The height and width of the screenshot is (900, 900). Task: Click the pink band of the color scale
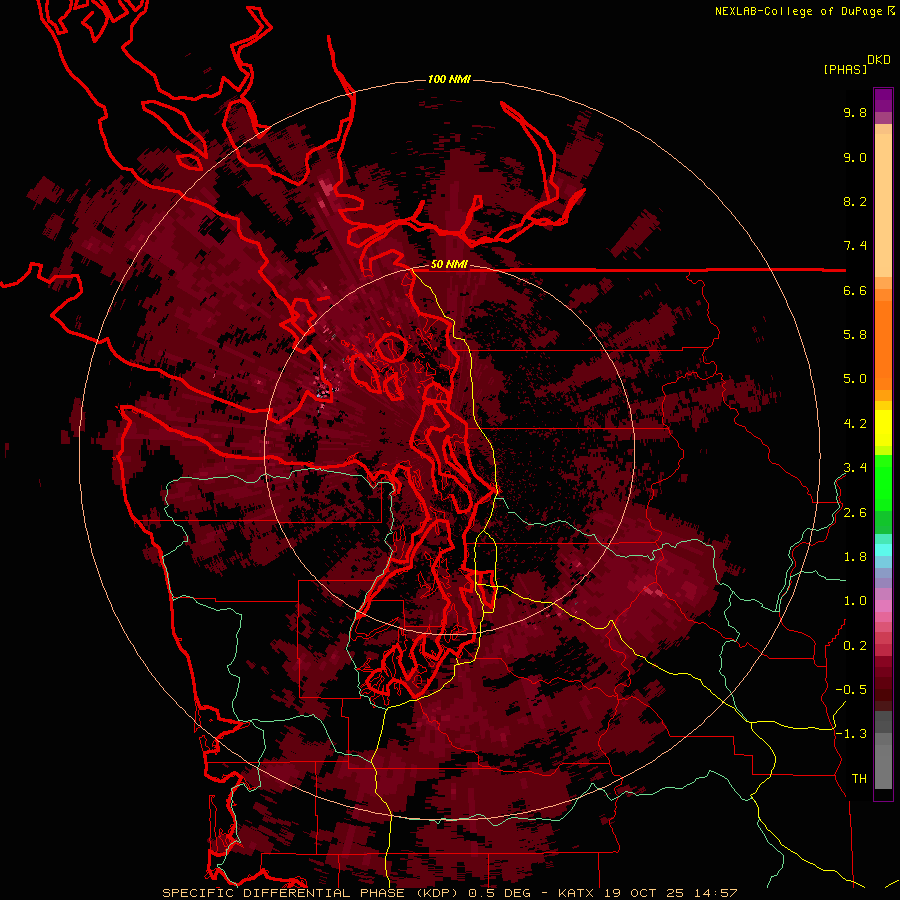point(883,606)
